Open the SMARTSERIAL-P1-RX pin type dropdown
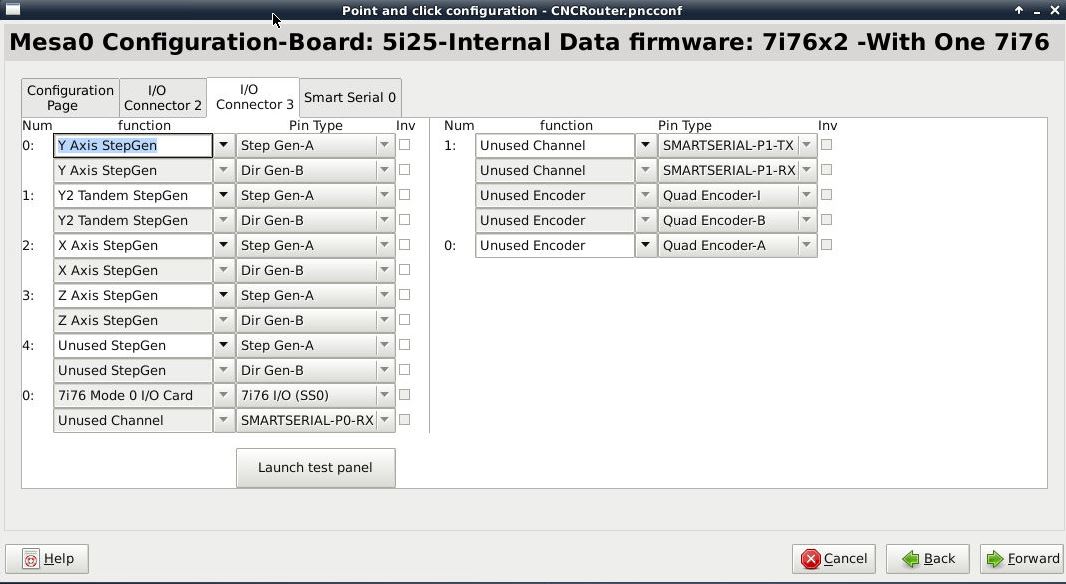 click(807, 171)
